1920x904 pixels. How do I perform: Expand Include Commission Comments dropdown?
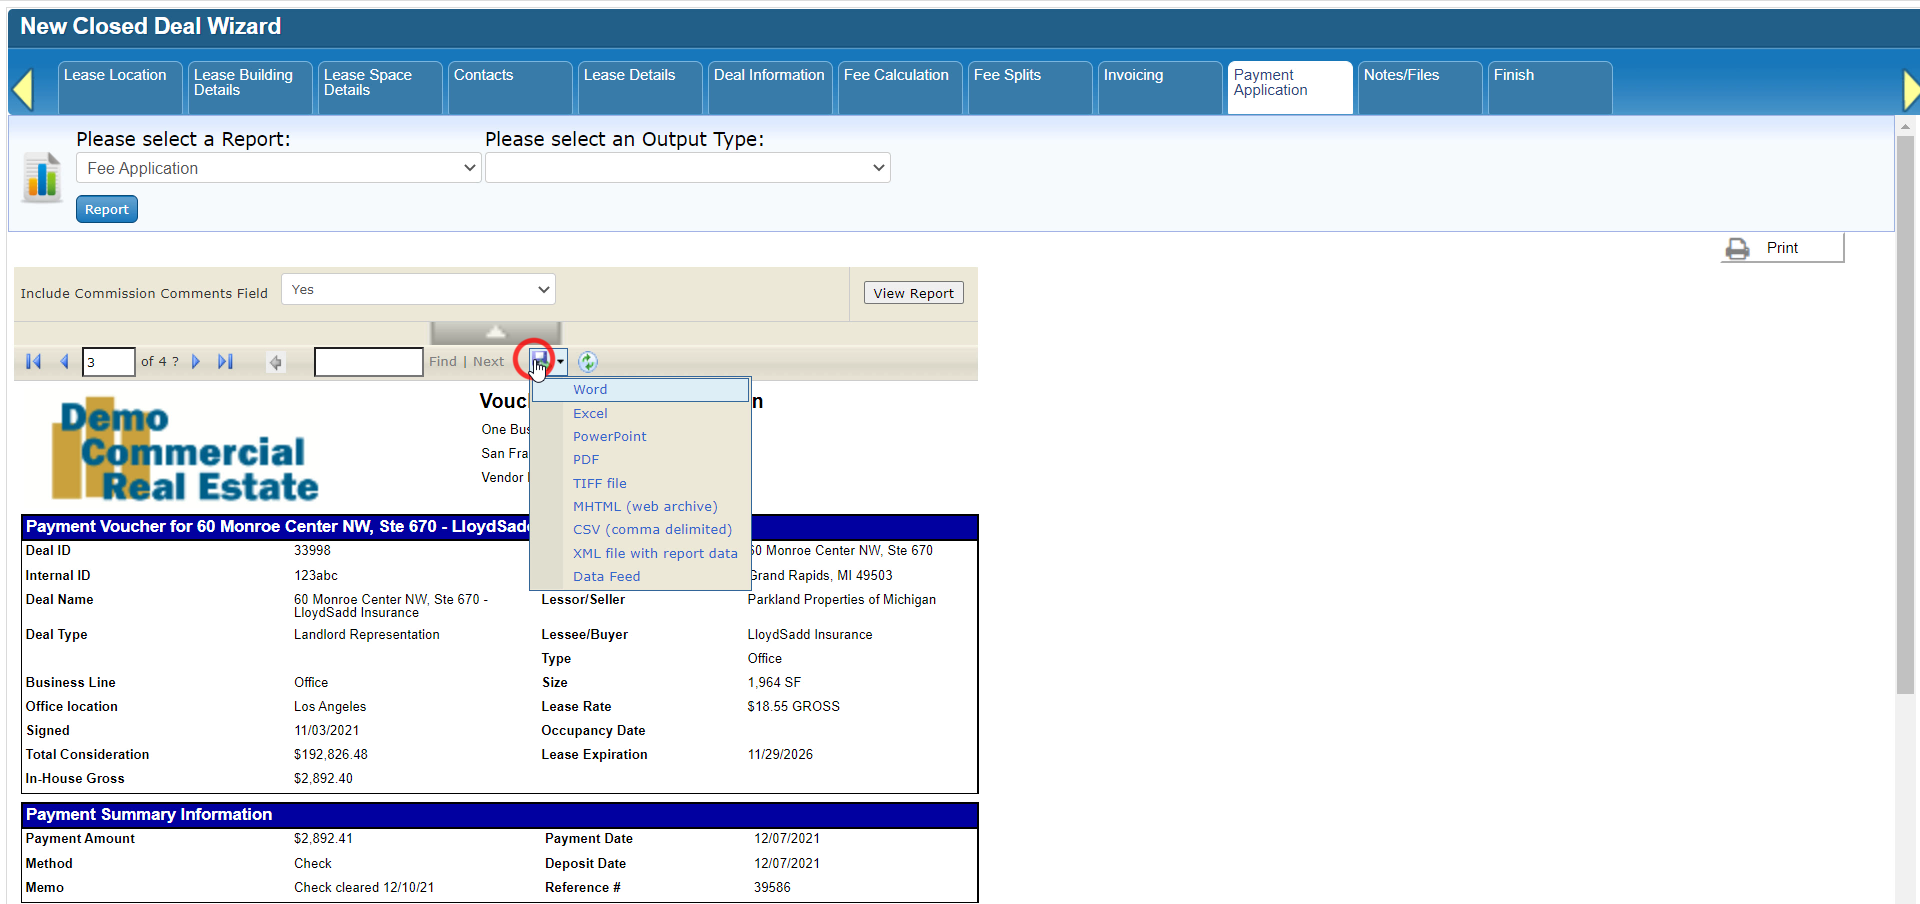(418, 290)
